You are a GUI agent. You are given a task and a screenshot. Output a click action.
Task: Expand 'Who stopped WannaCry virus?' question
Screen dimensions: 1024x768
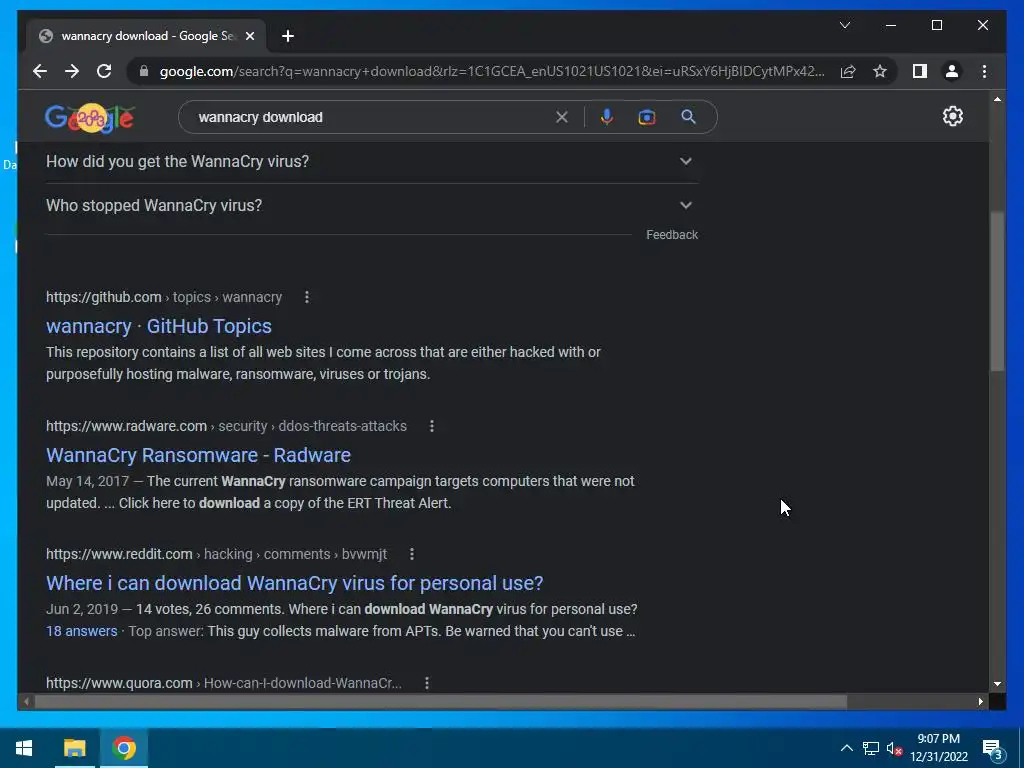coord(372,205)
